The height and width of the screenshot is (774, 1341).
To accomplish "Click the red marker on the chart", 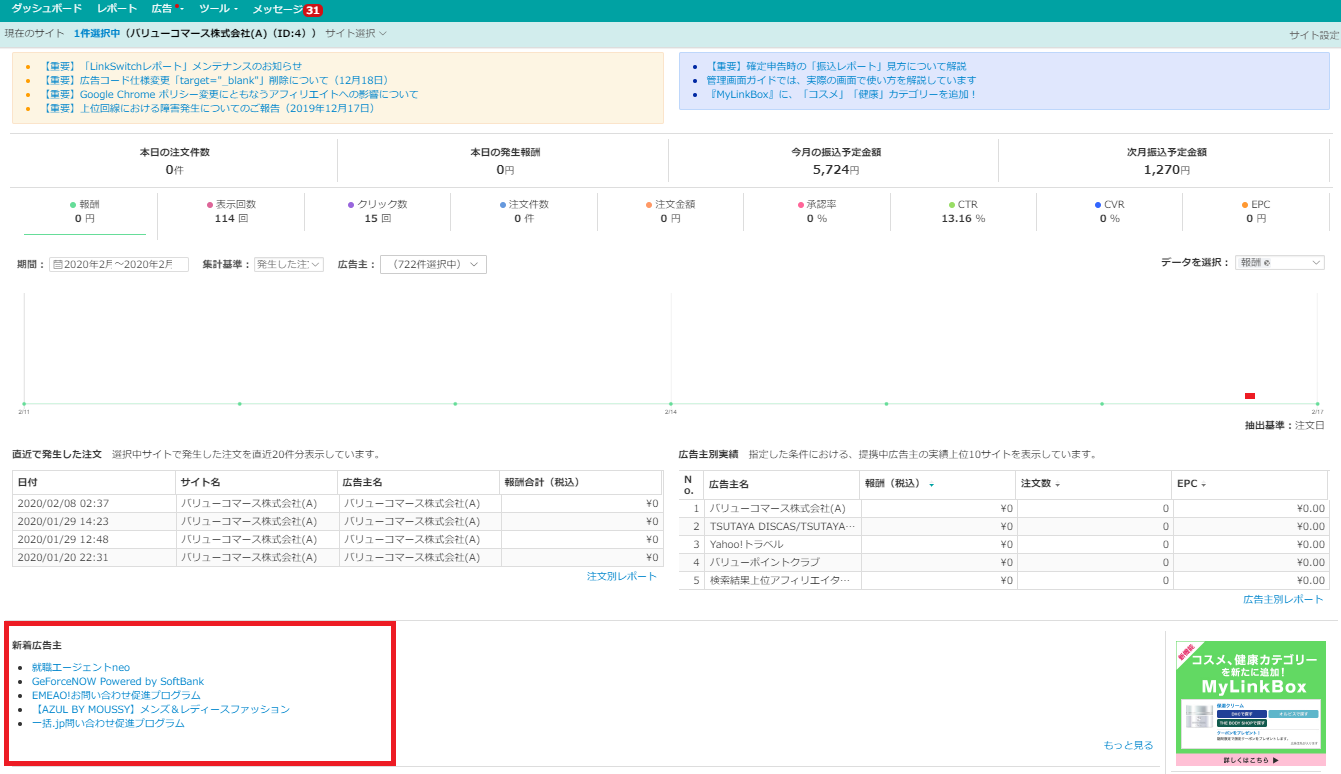I will (x=1250, y=396).
